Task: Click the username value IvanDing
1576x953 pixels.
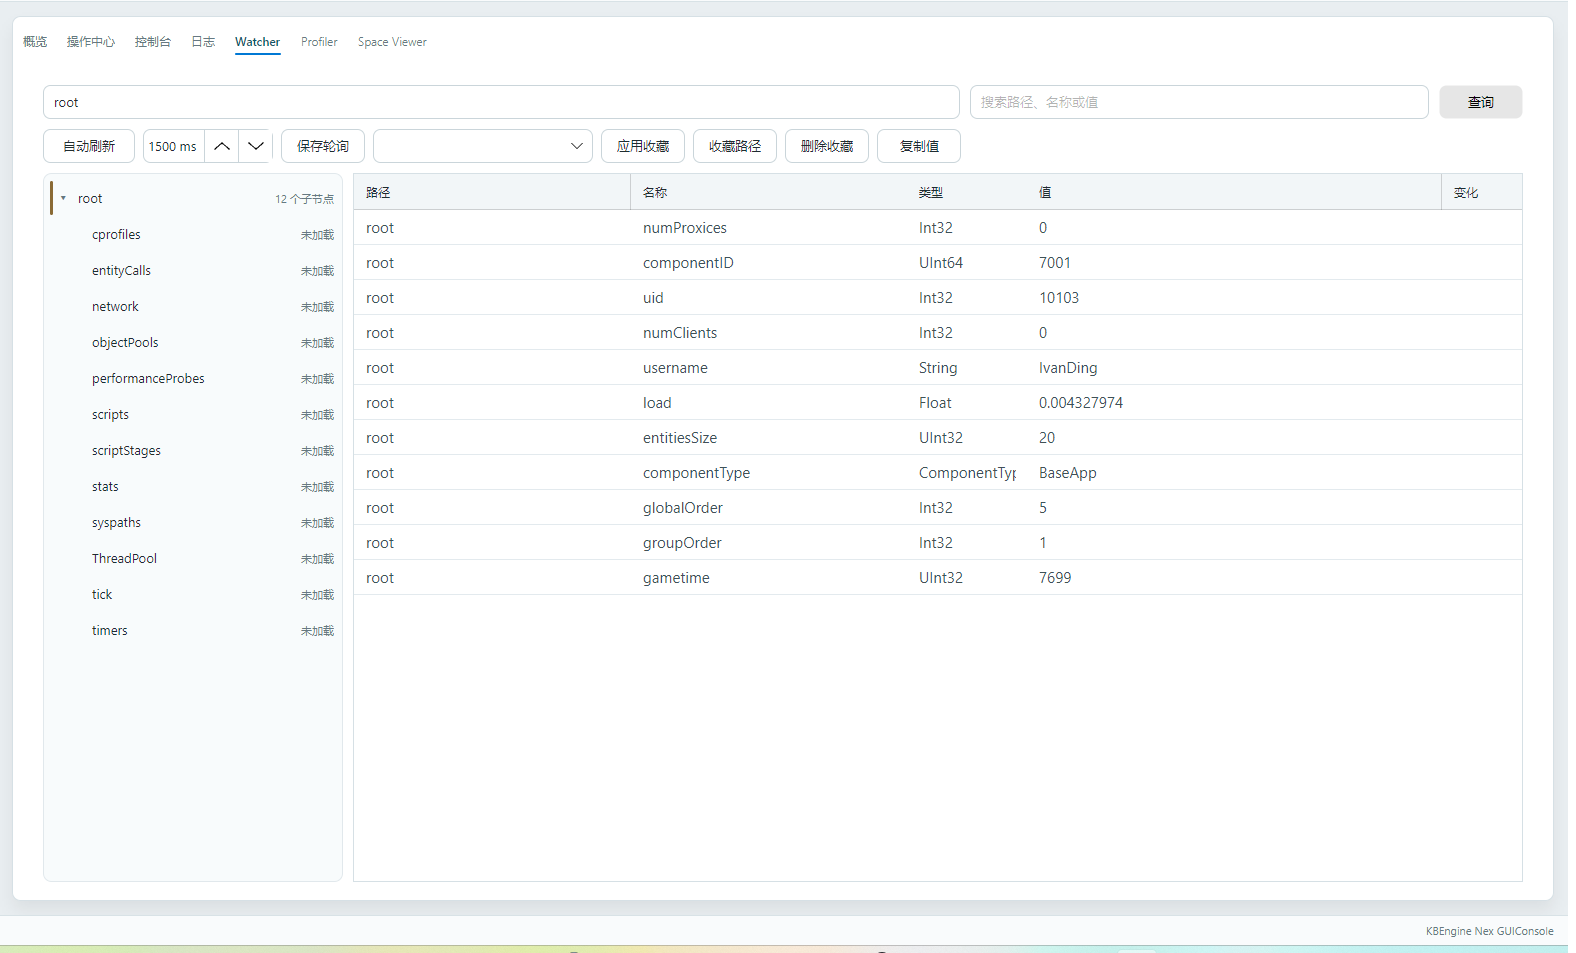Action: pyautogui.click(x=1068, y=368)
